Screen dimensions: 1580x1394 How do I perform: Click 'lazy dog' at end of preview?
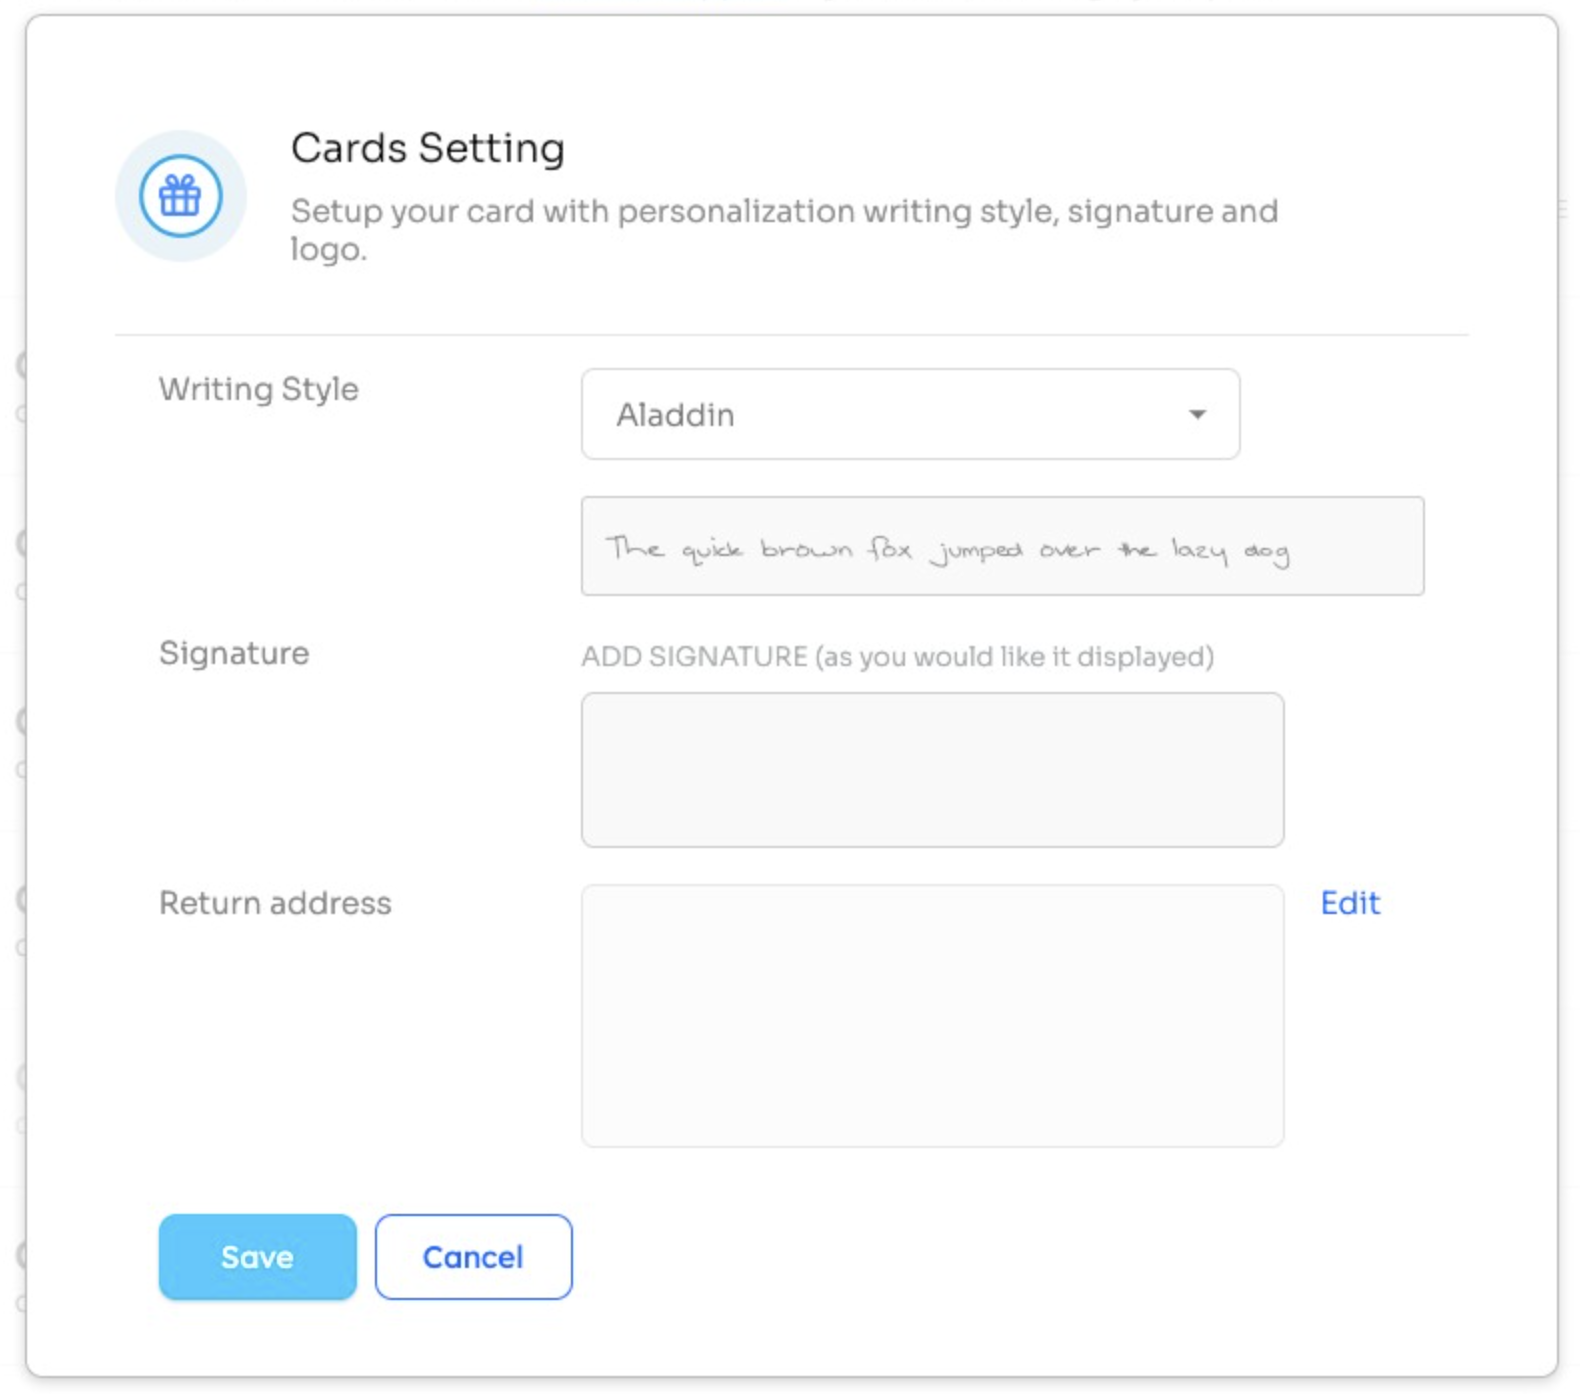tap(1230, 551)
